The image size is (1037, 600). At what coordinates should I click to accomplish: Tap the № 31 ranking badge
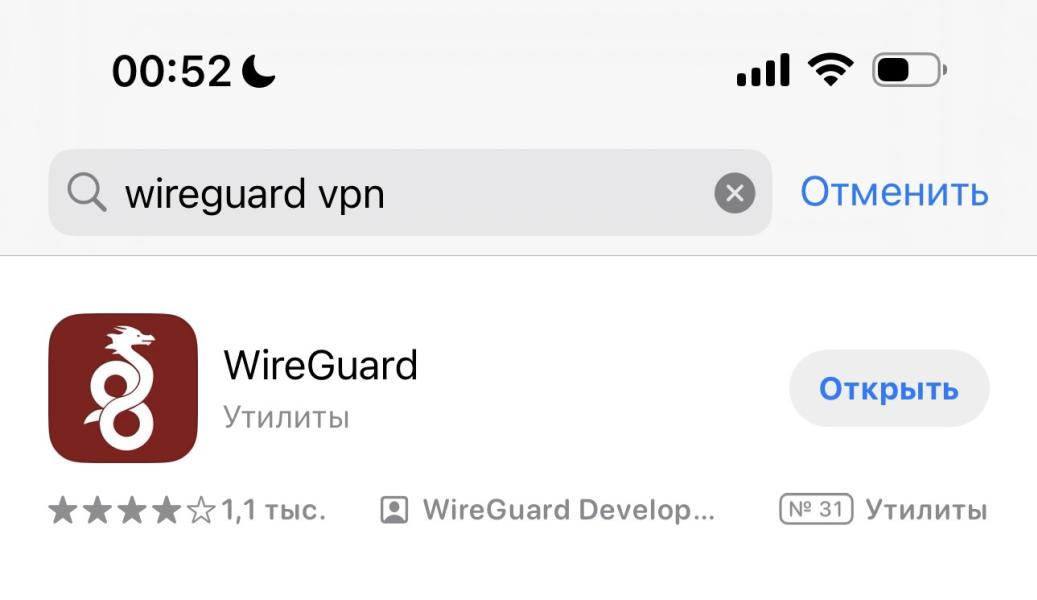point(816,509)
